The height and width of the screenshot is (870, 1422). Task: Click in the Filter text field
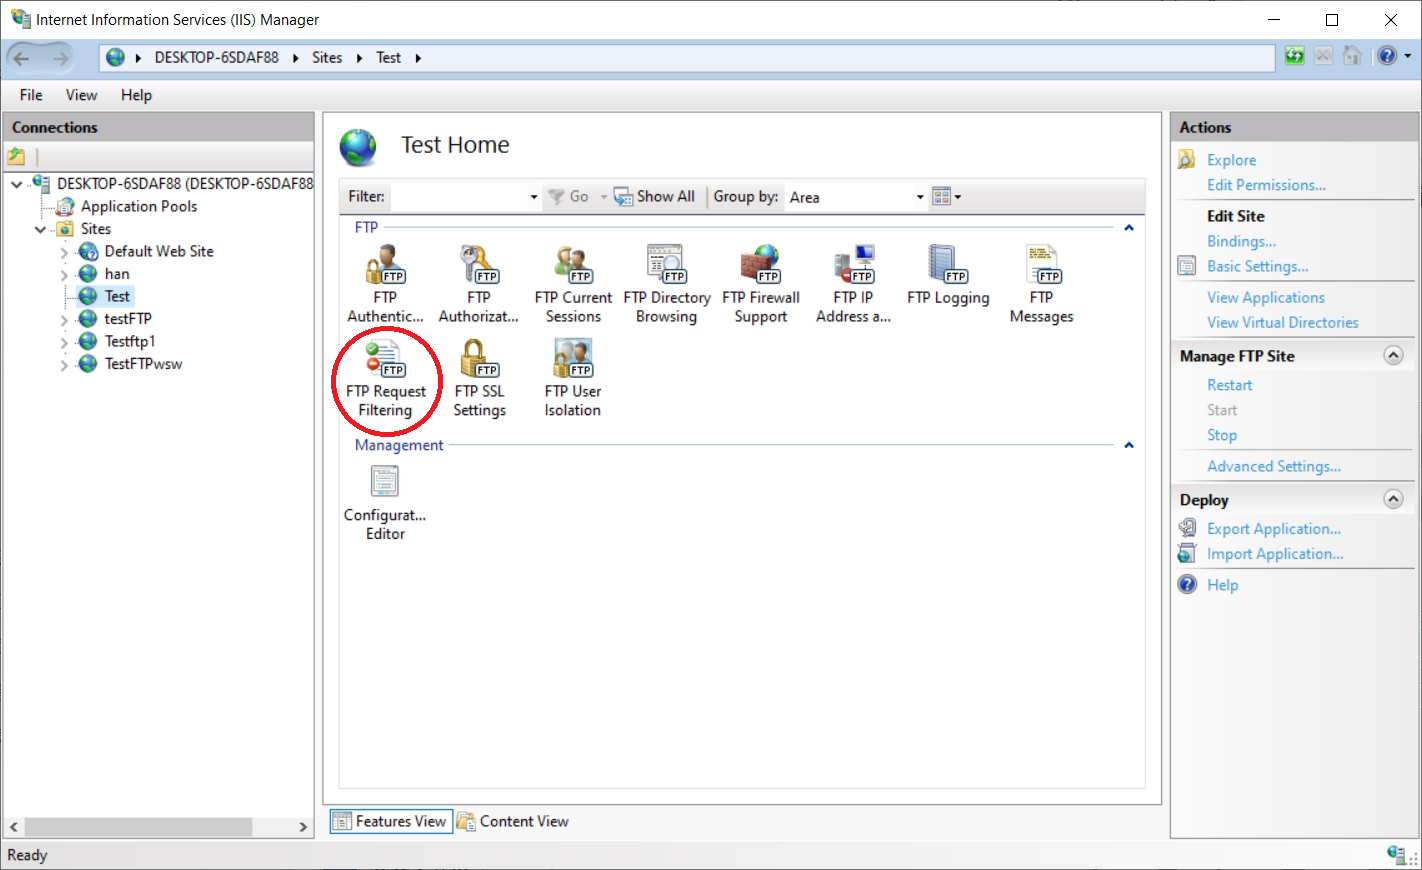click(x=458, y=197)
